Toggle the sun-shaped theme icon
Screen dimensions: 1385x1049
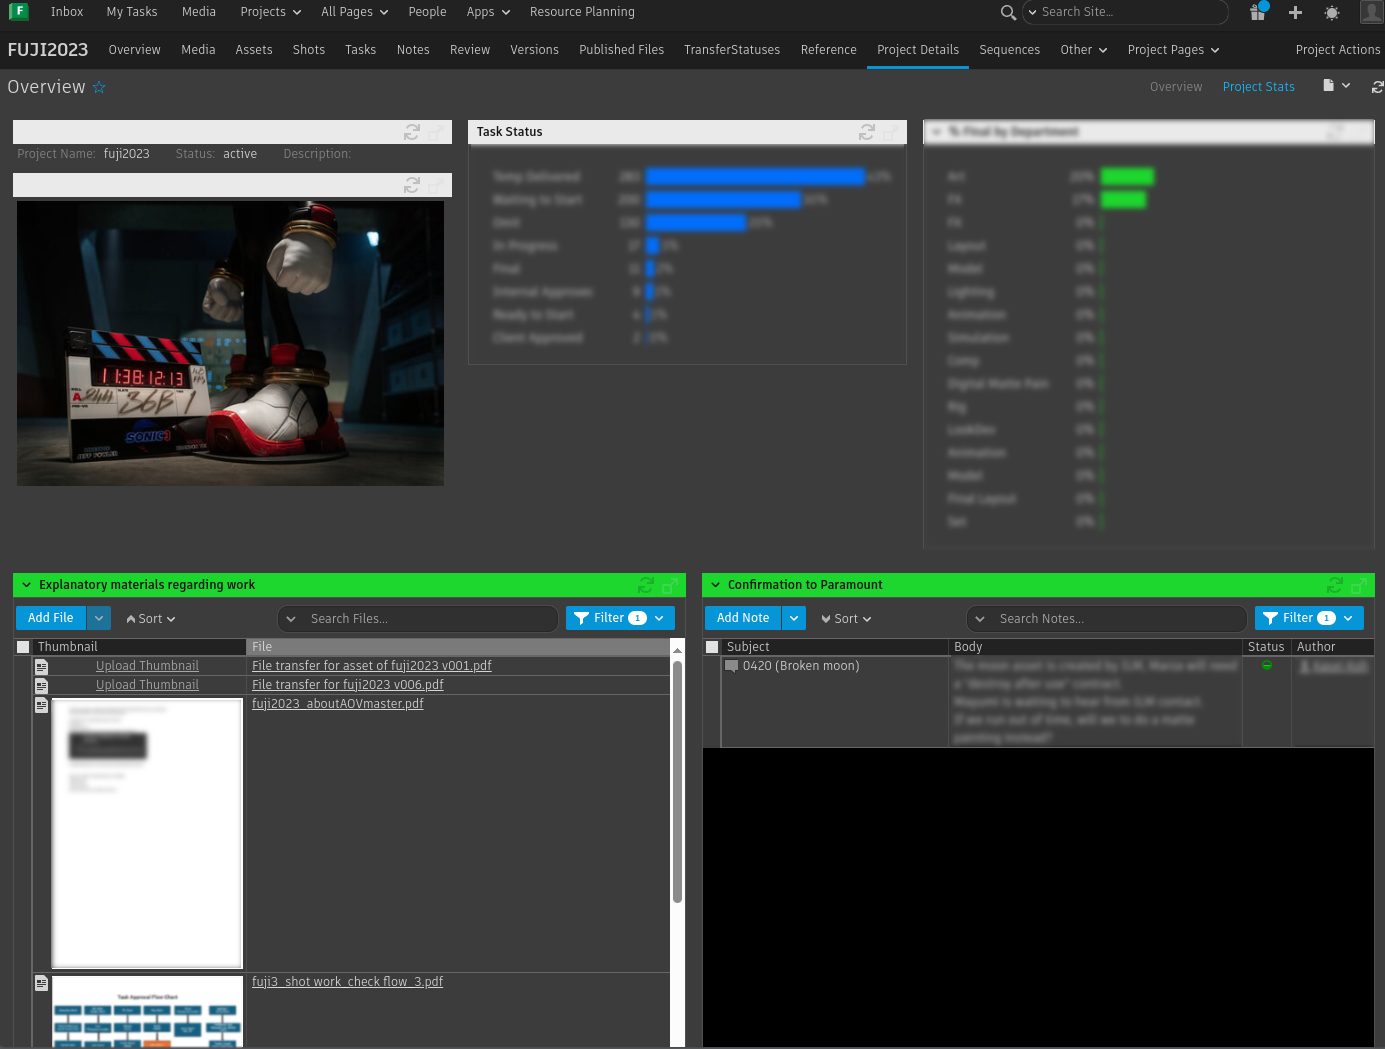coord(1332,13)
